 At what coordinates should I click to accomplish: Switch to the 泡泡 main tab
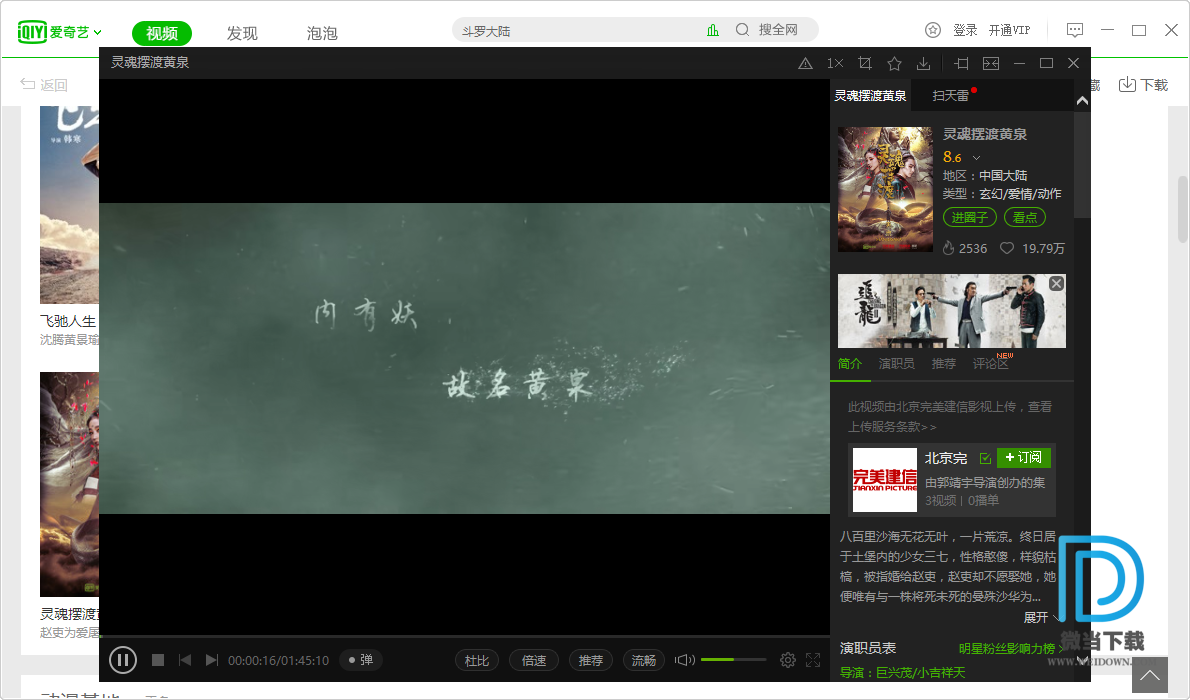pos(322,33)
